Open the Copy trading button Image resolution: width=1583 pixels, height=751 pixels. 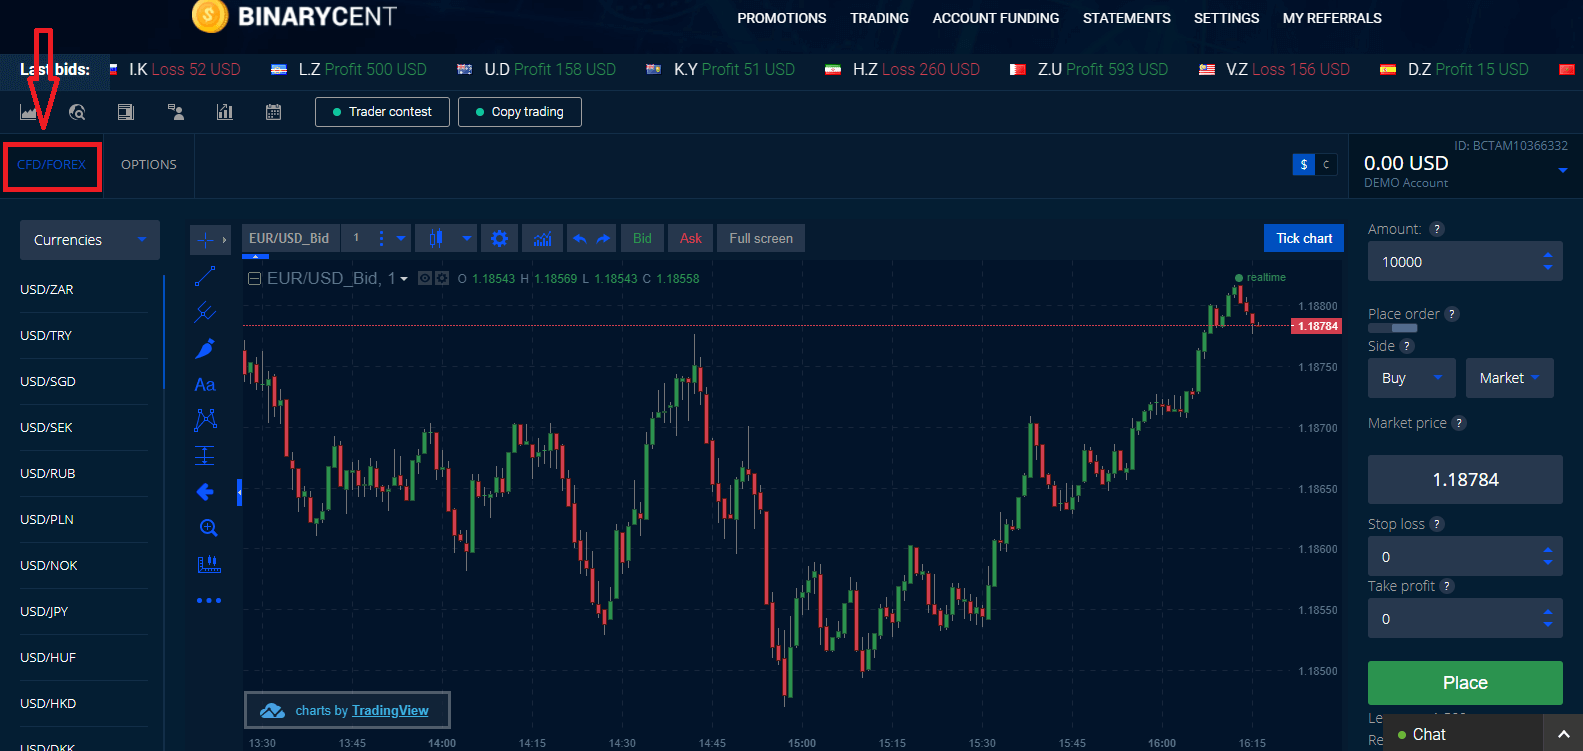coord(520,112)
